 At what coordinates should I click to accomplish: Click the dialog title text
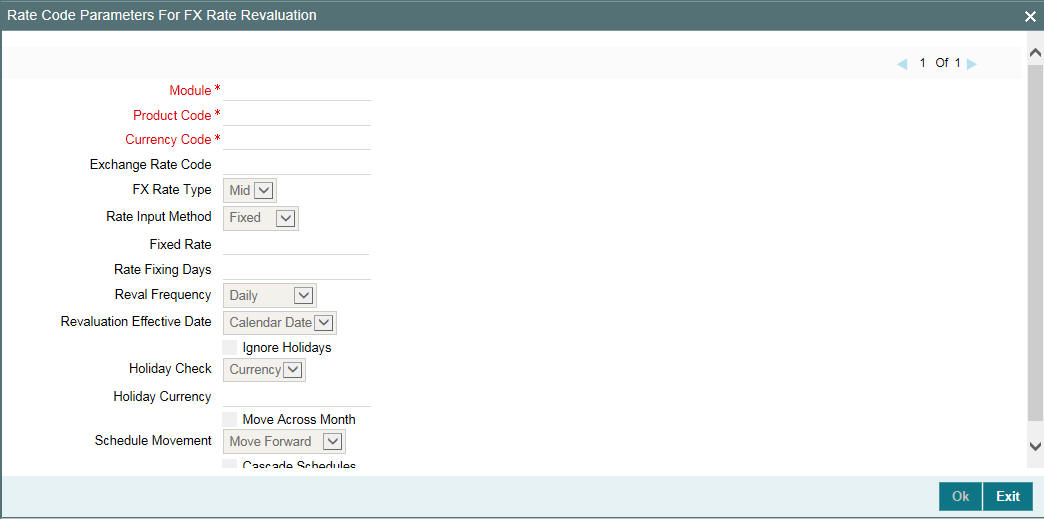pyautogui.click(x=162, y=14)
